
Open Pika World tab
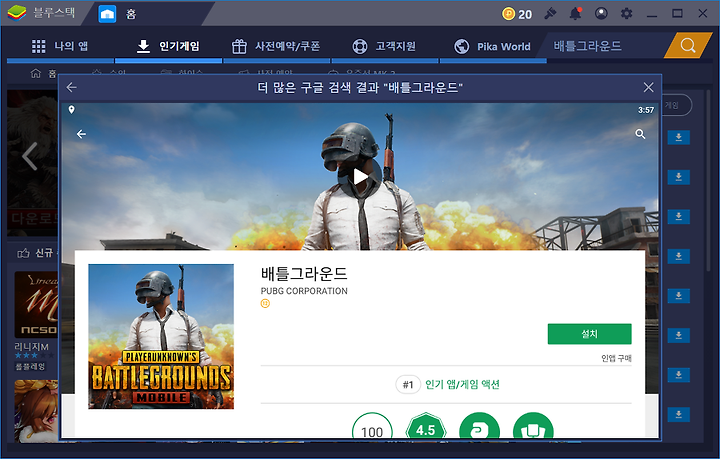(x=492, y=46)
